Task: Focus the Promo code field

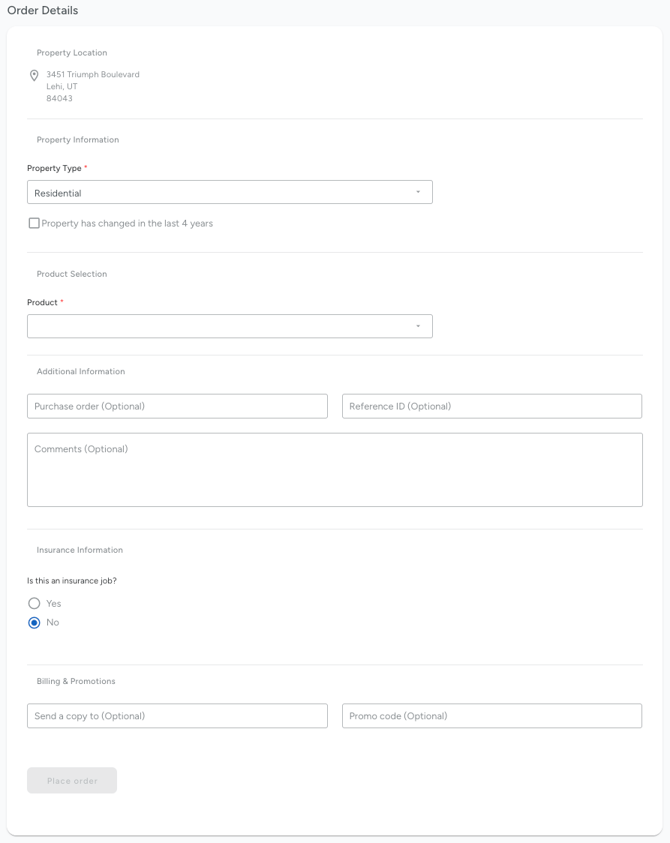Action: click(492, 716)
